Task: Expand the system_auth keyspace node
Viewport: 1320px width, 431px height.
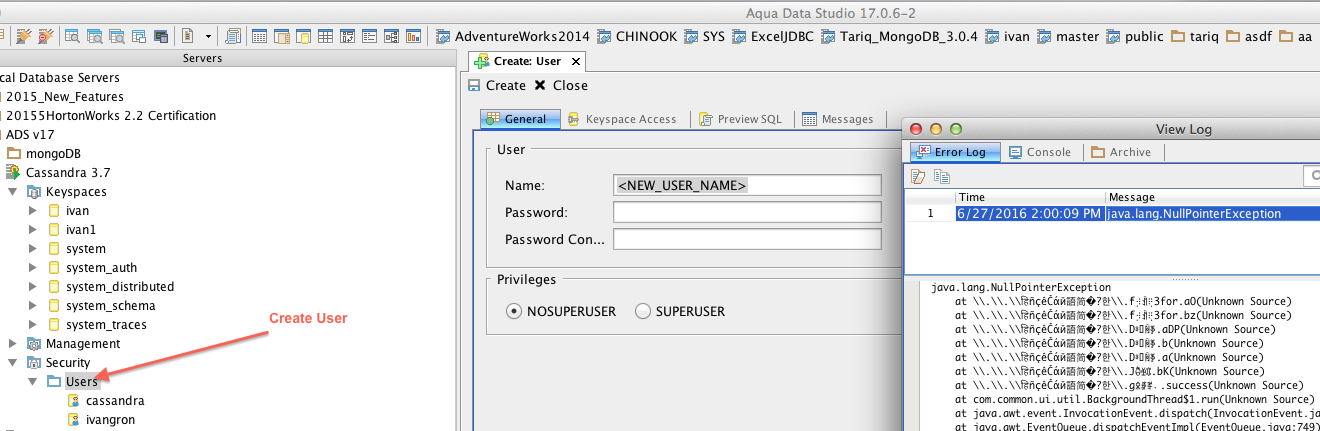Action: point(33,267)
